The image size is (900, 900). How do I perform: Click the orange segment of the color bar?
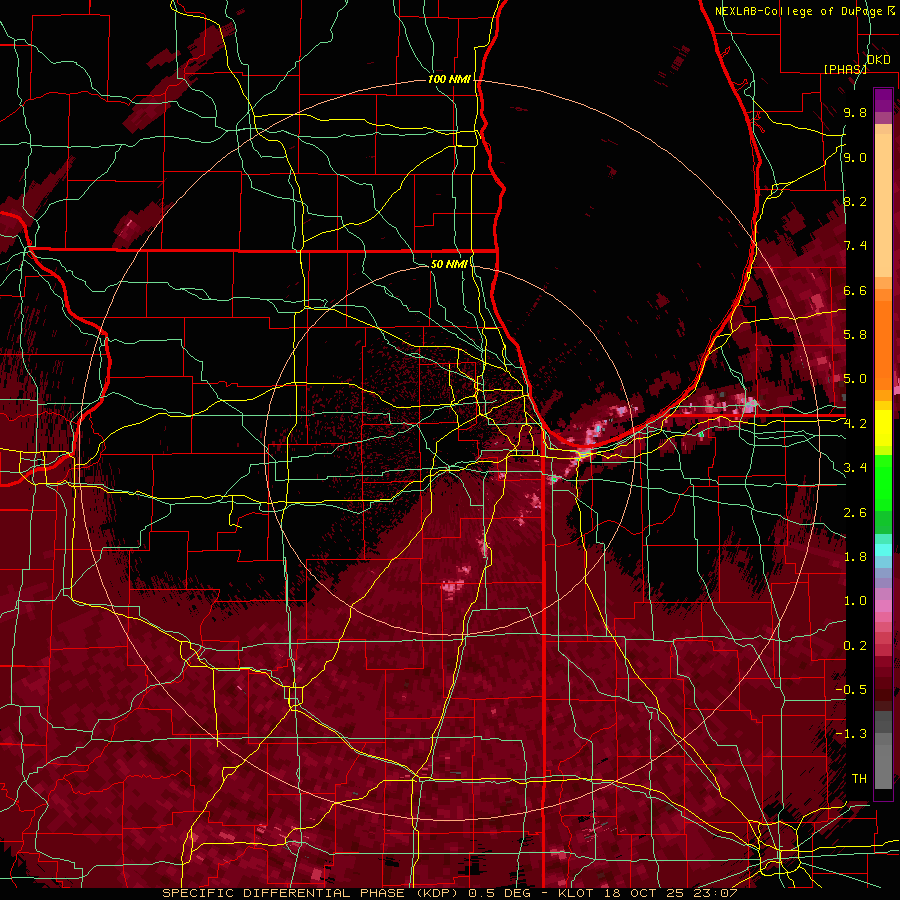click(883, 339)
